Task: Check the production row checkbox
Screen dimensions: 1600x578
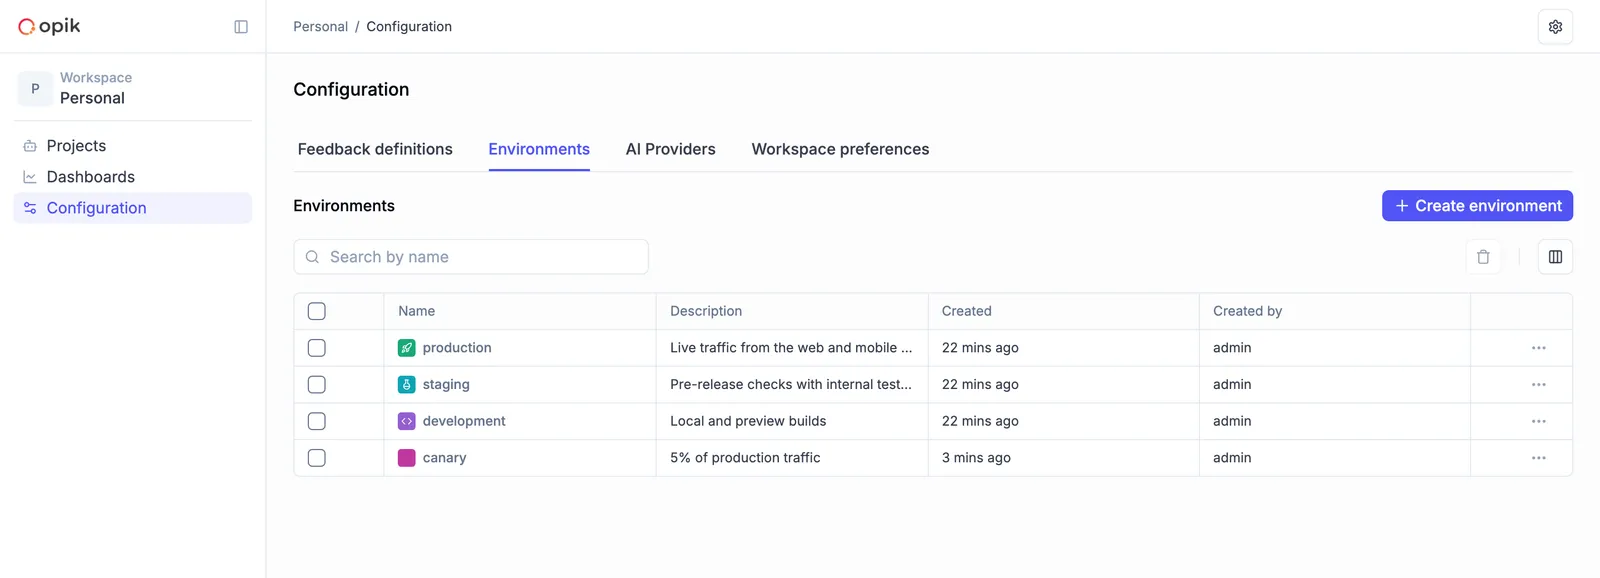Action: point(317,348)
